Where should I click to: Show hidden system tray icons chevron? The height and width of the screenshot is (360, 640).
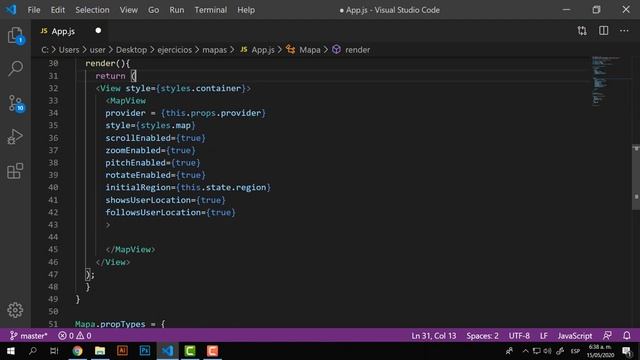pos(525,351)
